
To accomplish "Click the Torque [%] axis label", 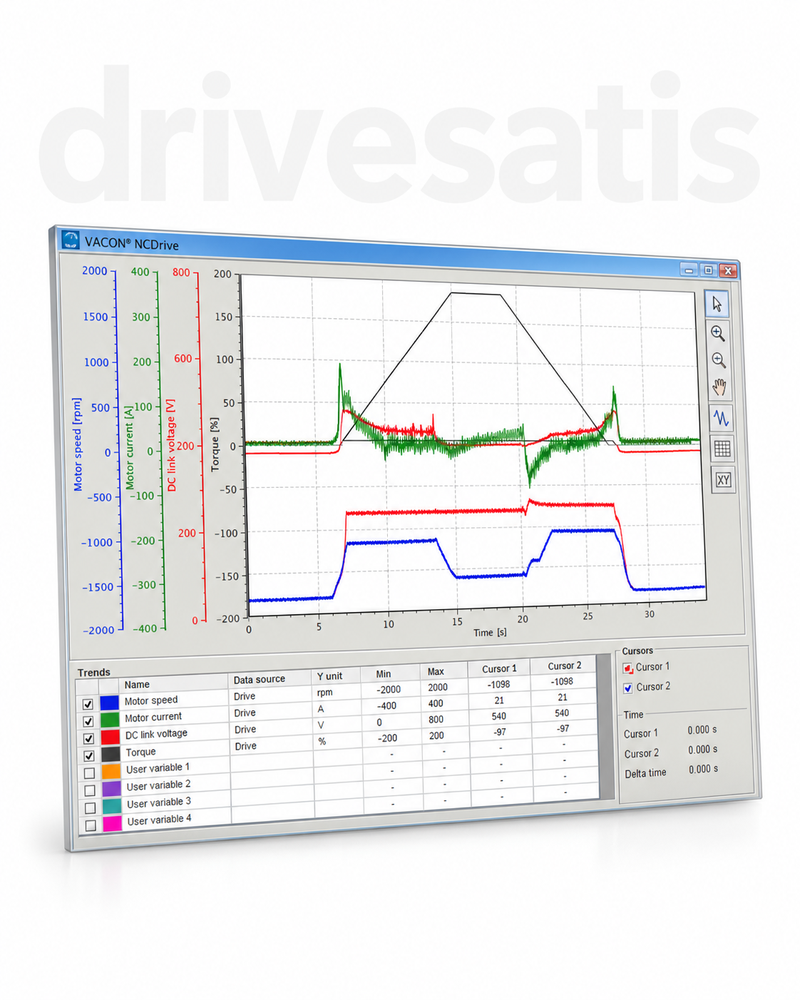I will point(214,445).
